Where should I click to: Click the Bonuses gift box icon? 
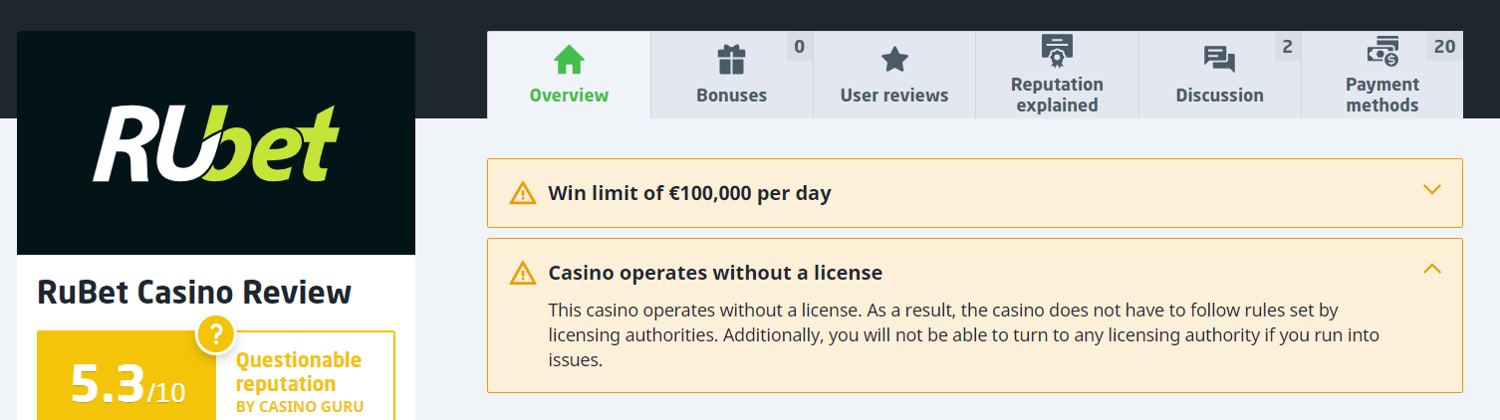click(732, 60)
